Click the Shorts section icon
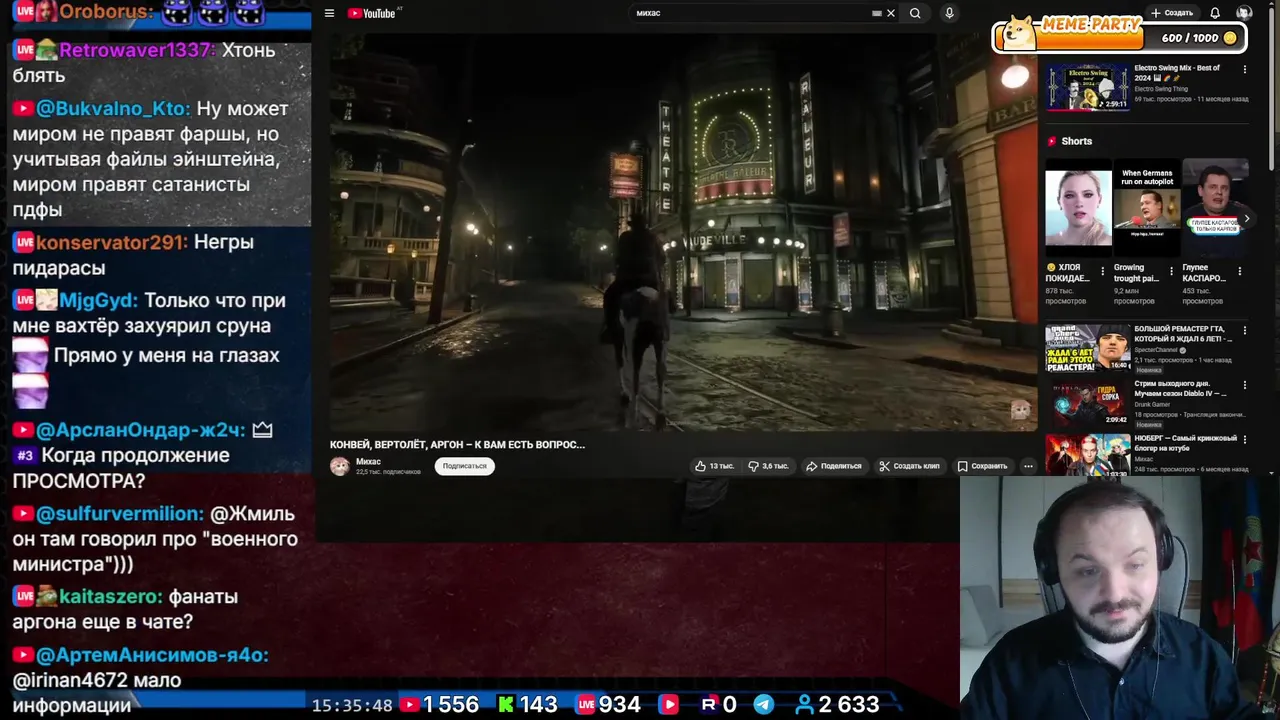This screenshot has width=1280, height=720. [1052, 141]
